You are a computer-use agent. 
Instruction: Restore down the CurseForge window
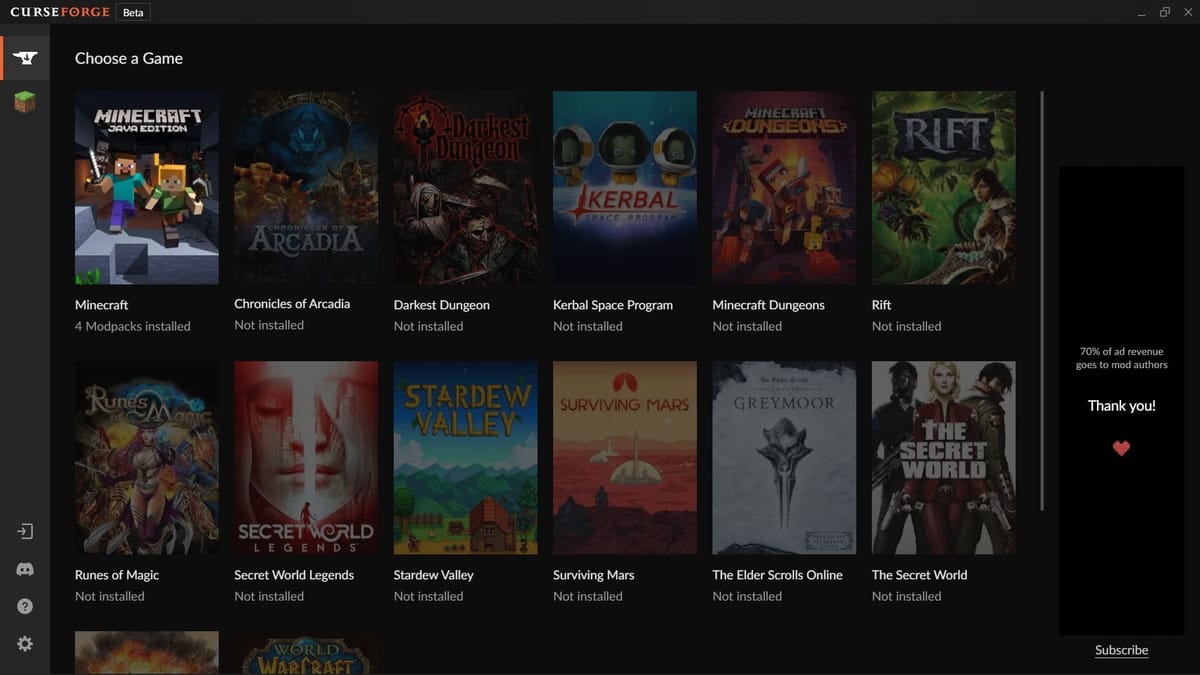[x=1164, y=12]
